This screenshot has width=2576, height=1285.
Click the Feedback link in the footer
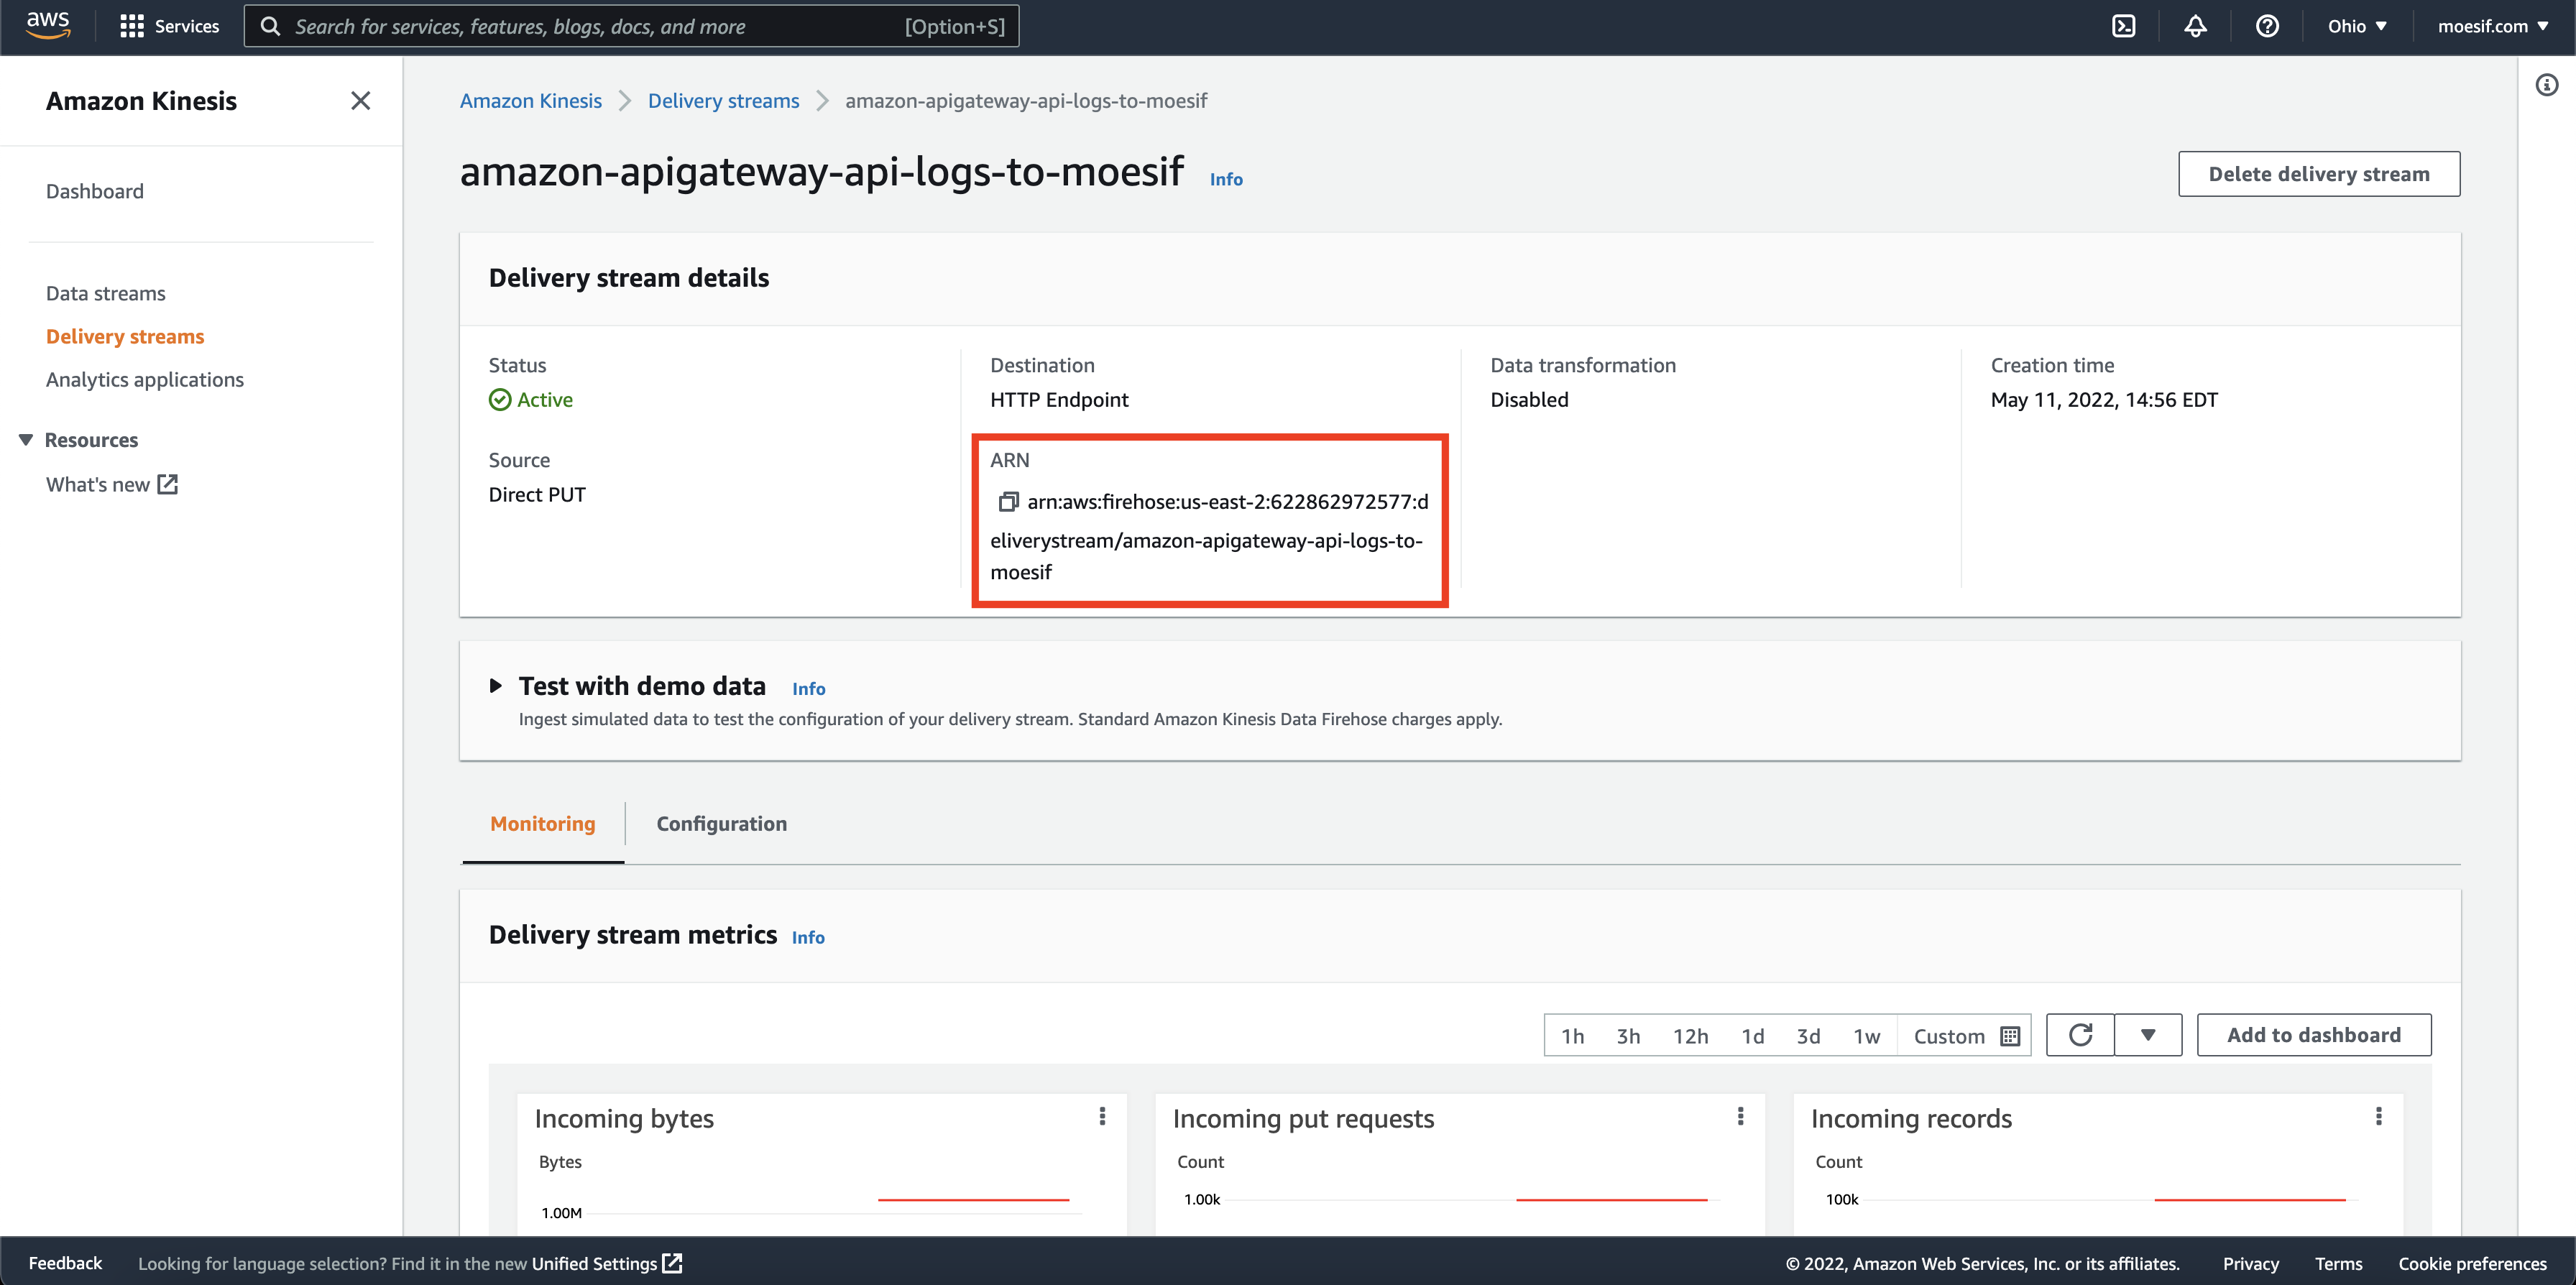coord(65,1263)
